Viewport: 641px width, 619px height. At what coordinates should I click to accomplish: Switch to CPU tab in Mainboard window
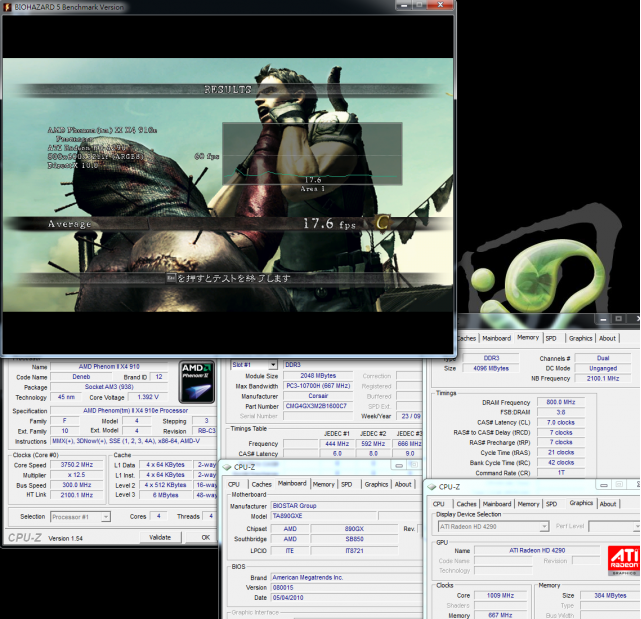(x=234, y=484)
